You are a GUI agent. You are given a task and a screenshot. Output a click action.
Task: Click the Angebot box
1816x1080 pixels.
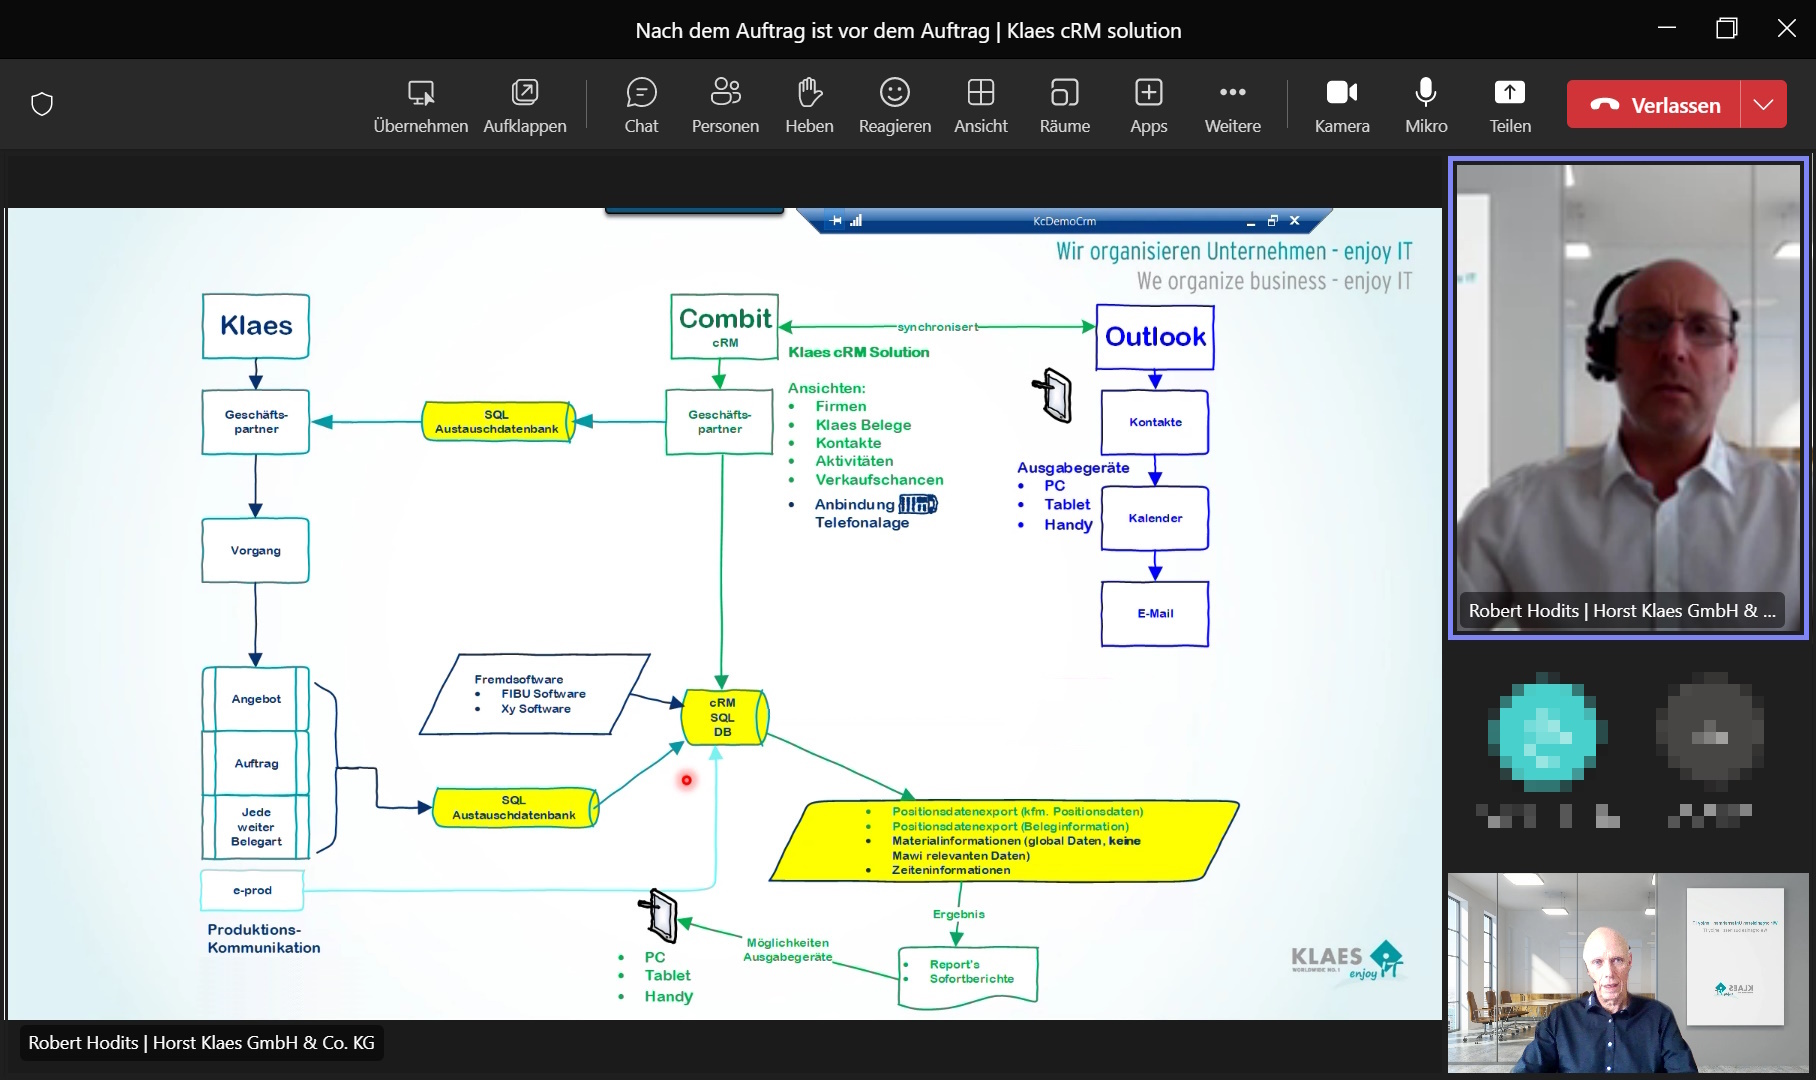pyautogui.click(x=256, y=699)
